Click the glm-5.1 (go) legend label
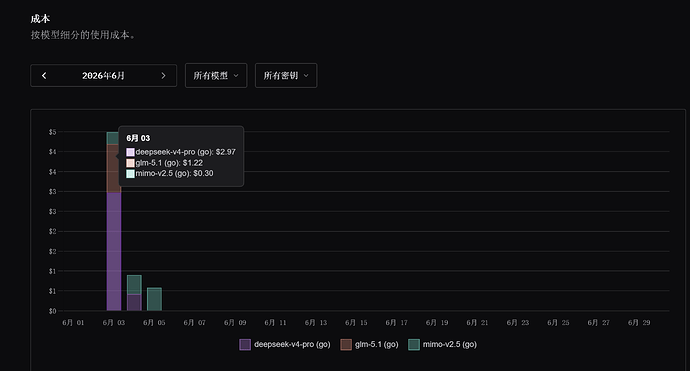The image size is (690, 371). (377, 345)
